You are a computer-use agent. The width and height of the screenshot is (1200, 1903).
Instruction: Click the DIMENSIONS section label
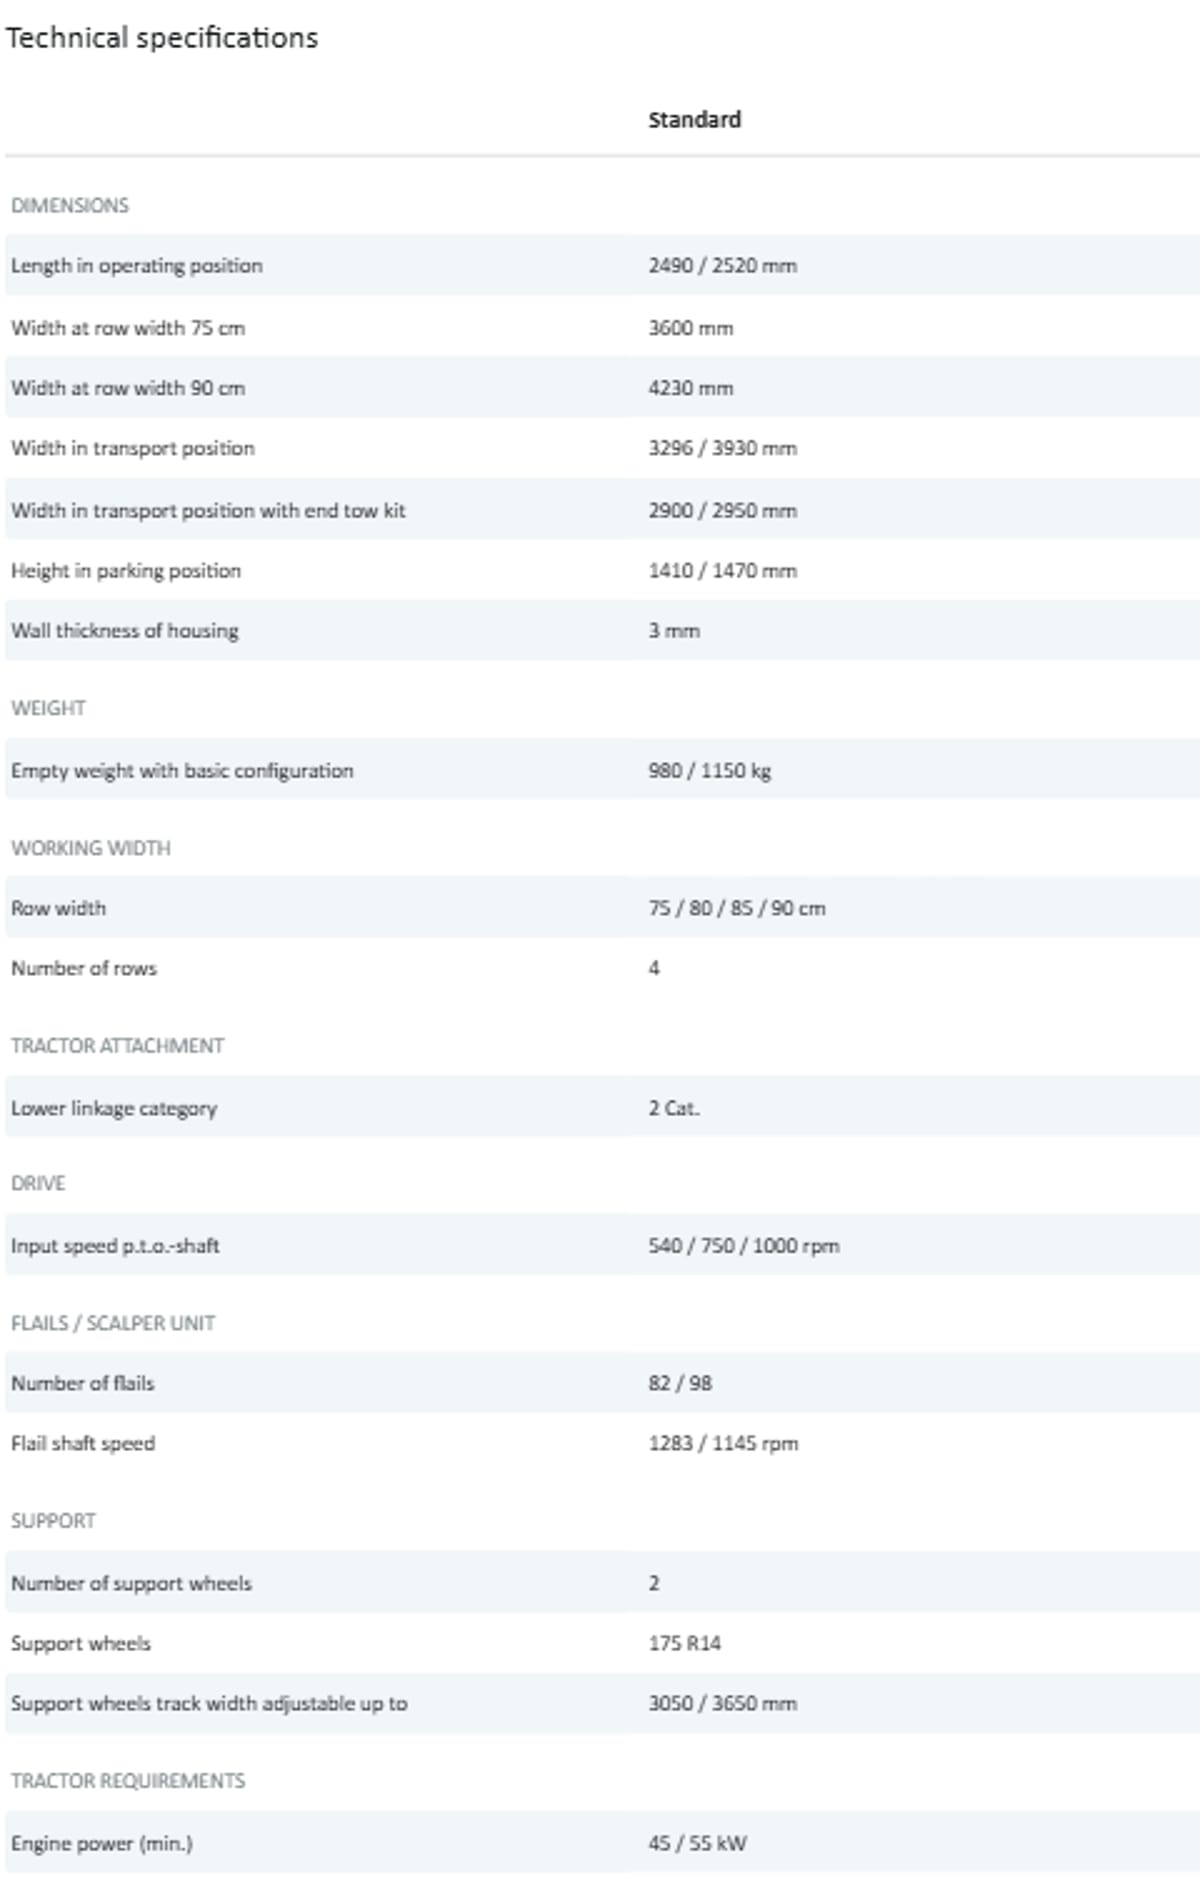pos(70,206)
